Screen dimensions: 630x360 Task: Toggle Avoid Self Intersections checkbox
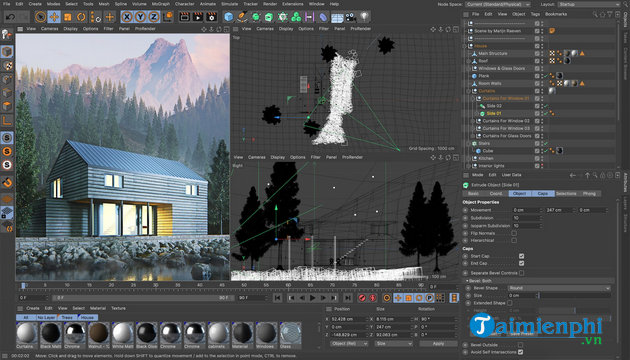click(521, 352)
